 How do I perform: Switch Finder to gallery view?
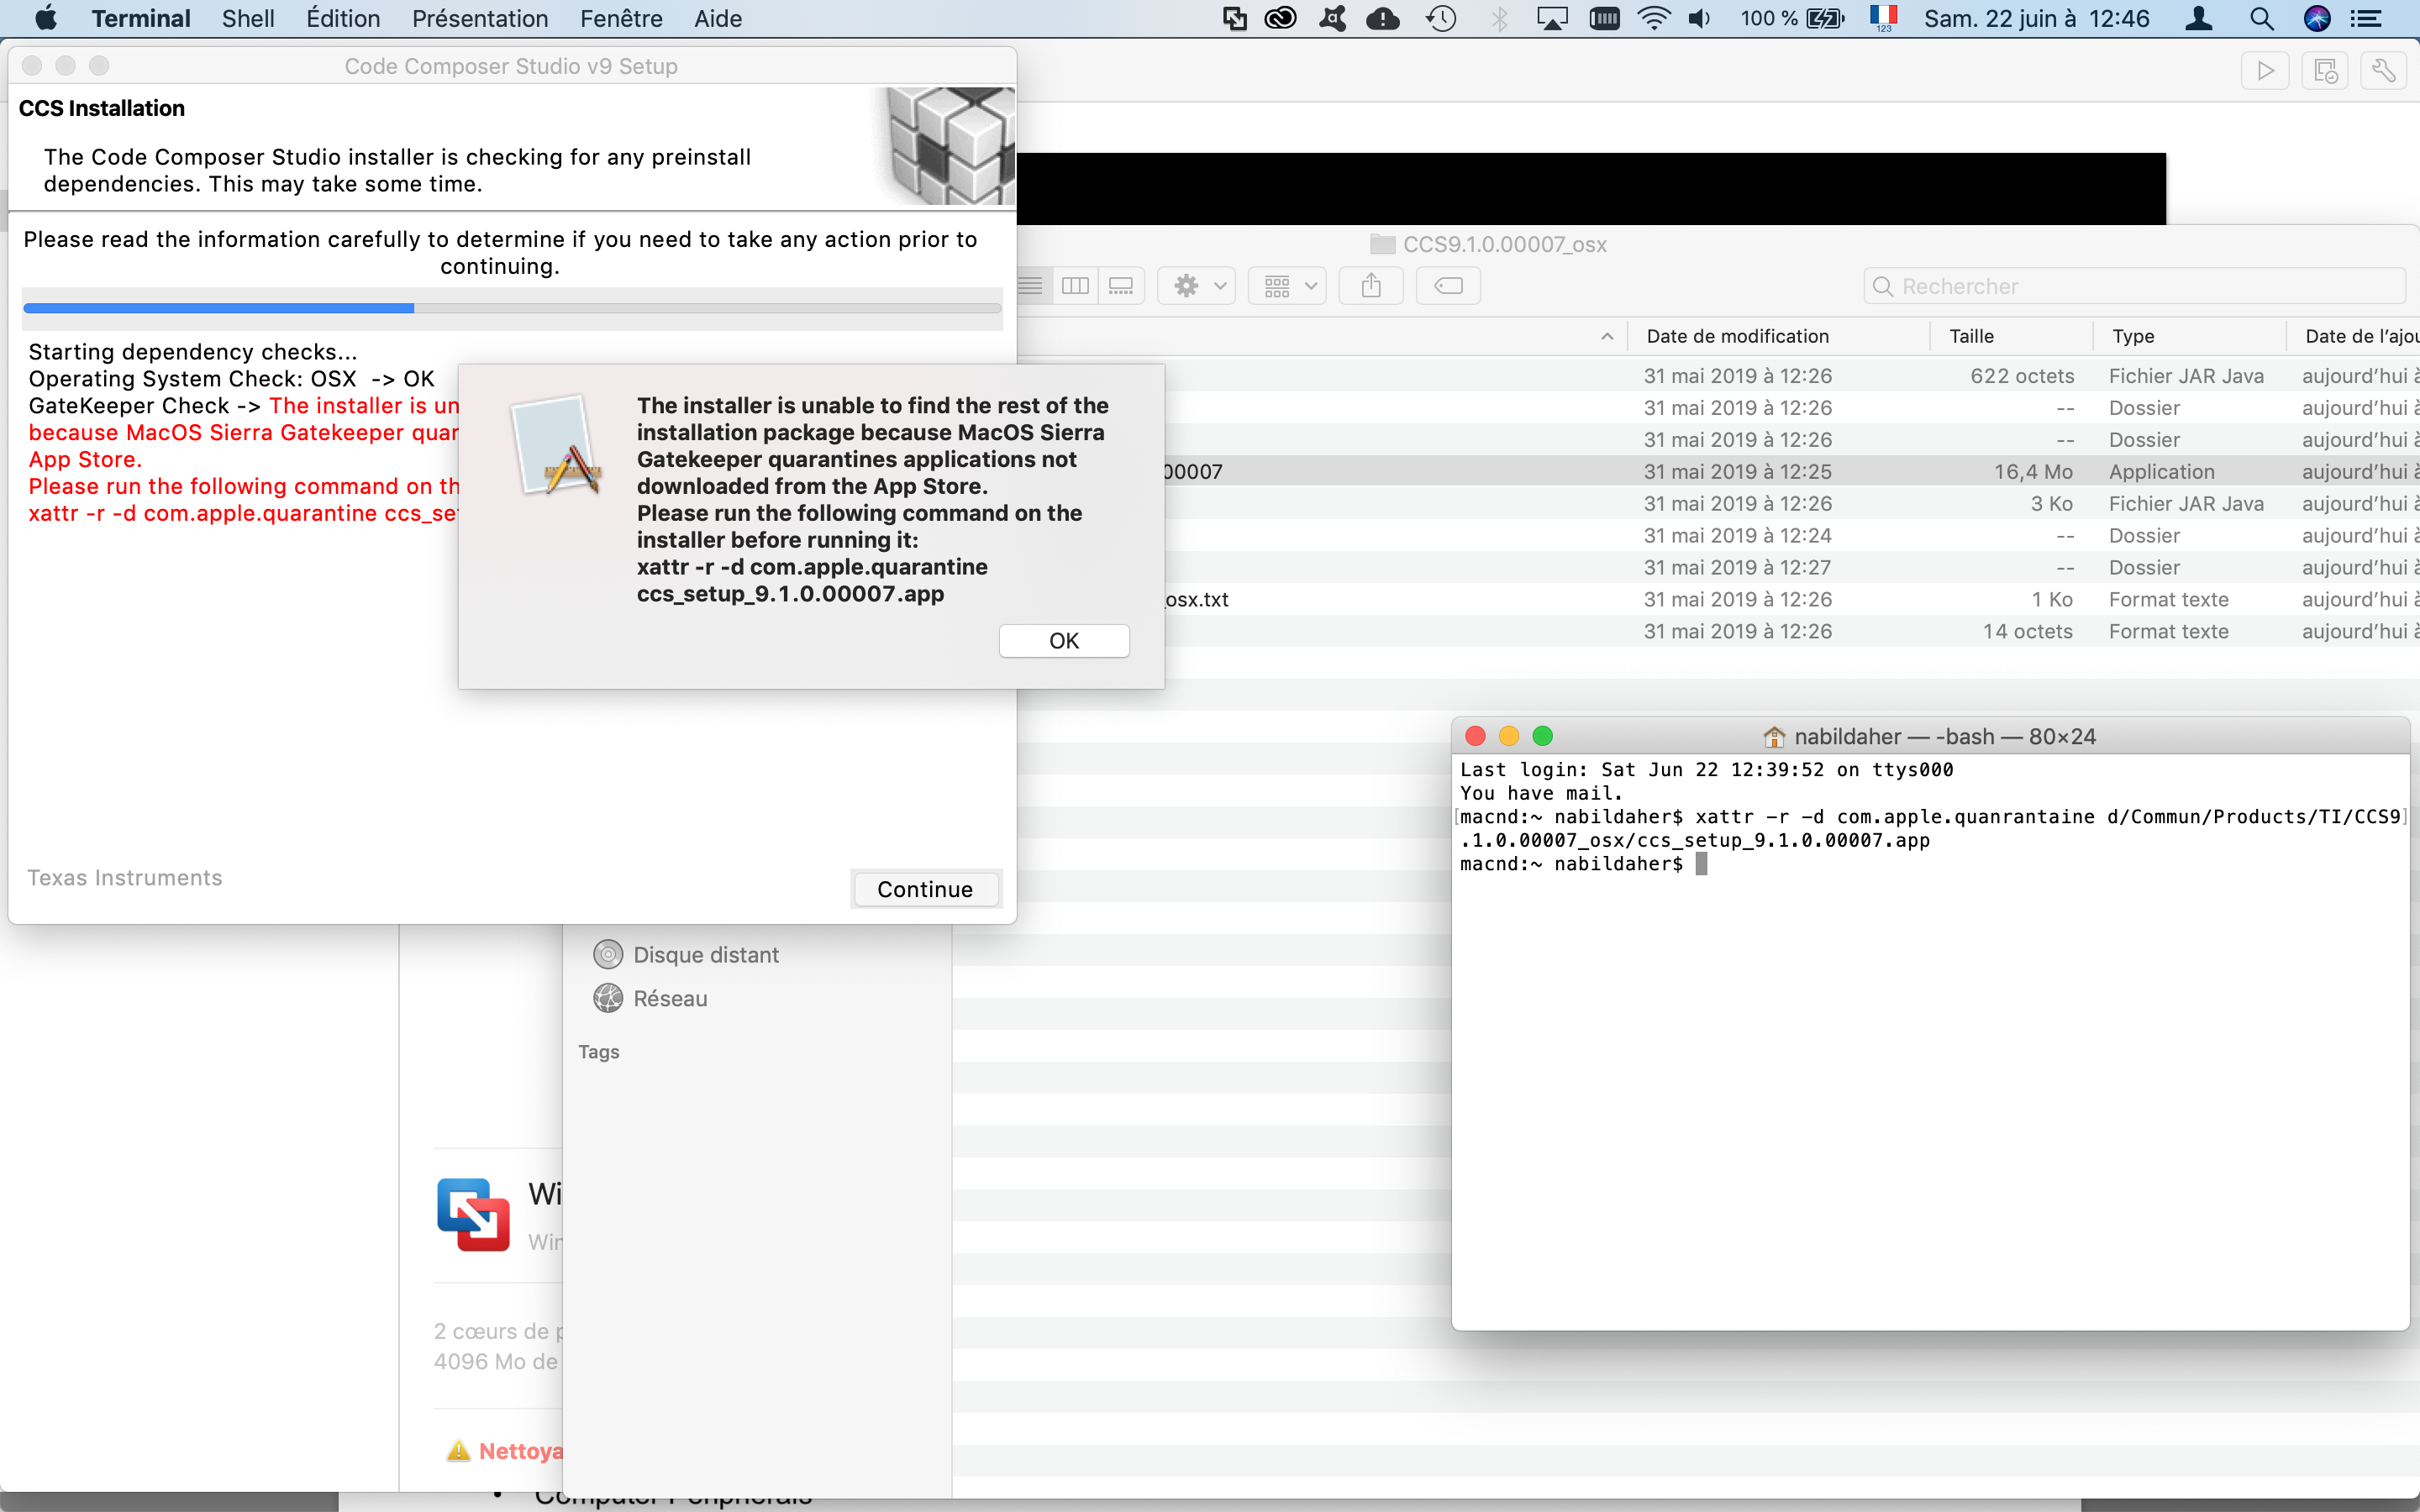[x=1121, y=286]
